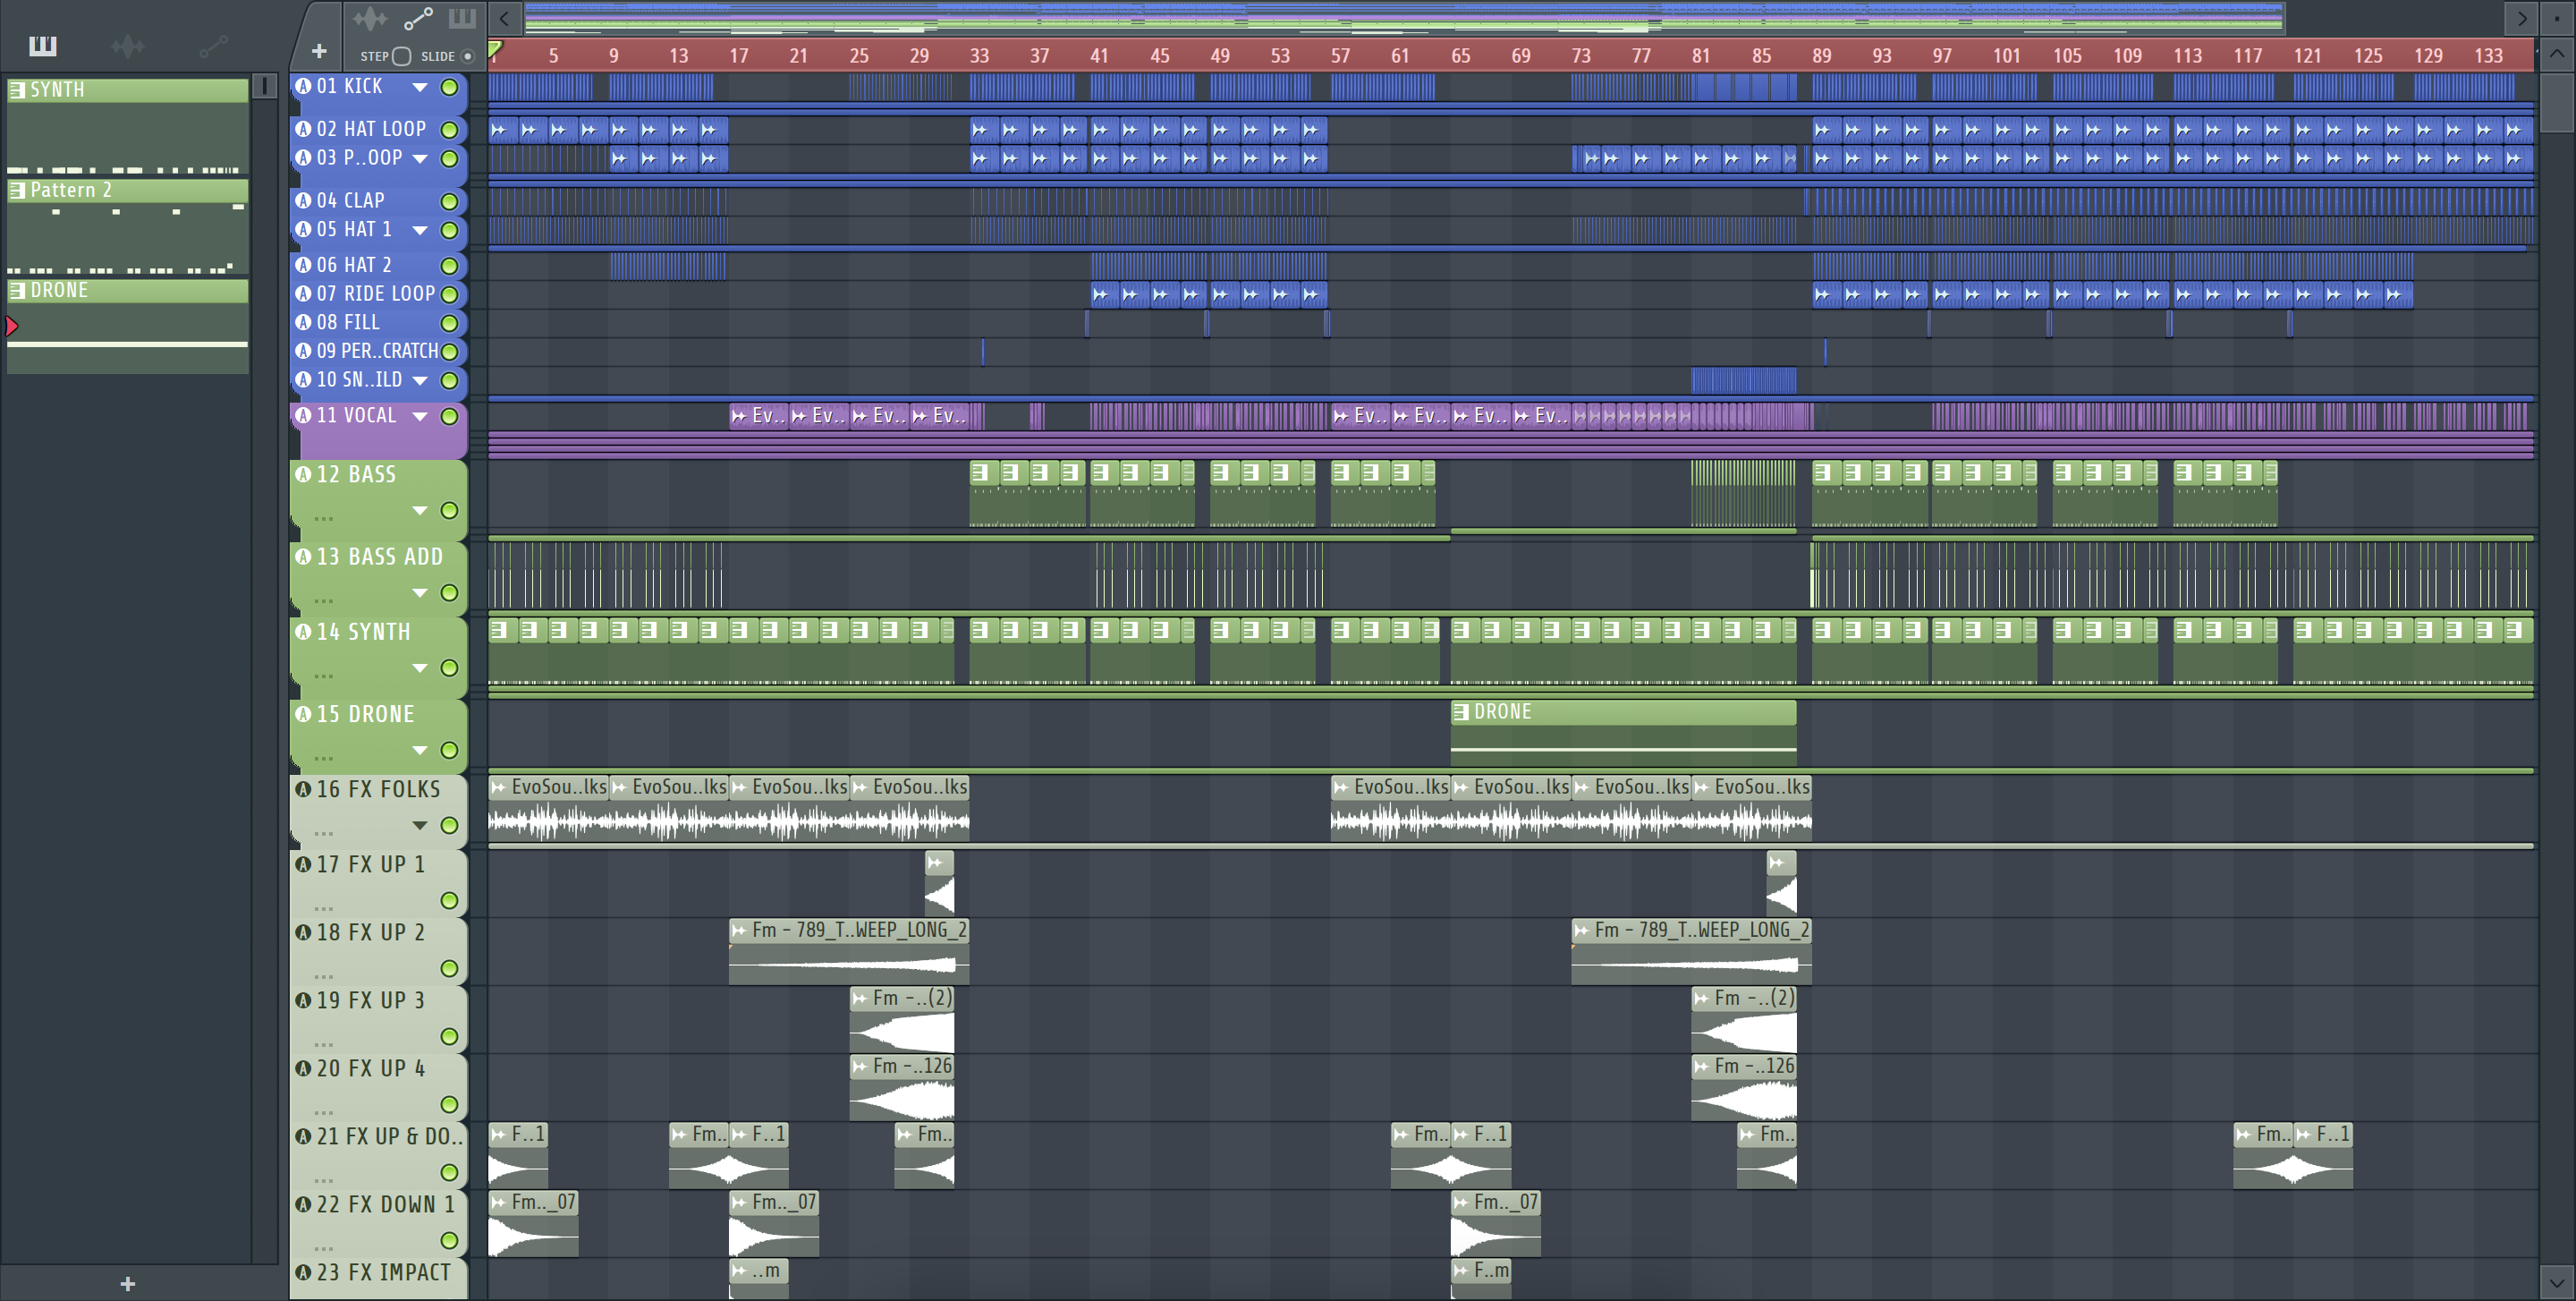Click the 'A' icon on the 08 FILL track
This screenshot has height=1301, width=2576.
(303, 322)
